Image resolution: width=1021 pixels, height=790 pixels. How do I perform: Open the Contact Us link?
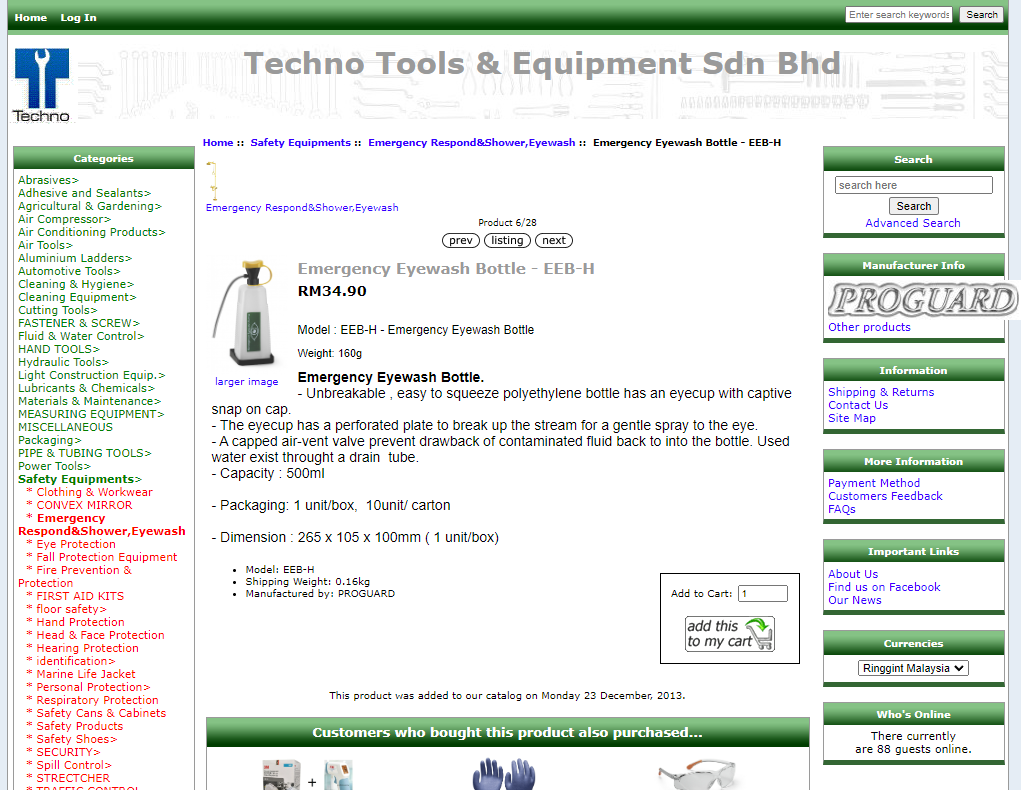tap(858, 405)
